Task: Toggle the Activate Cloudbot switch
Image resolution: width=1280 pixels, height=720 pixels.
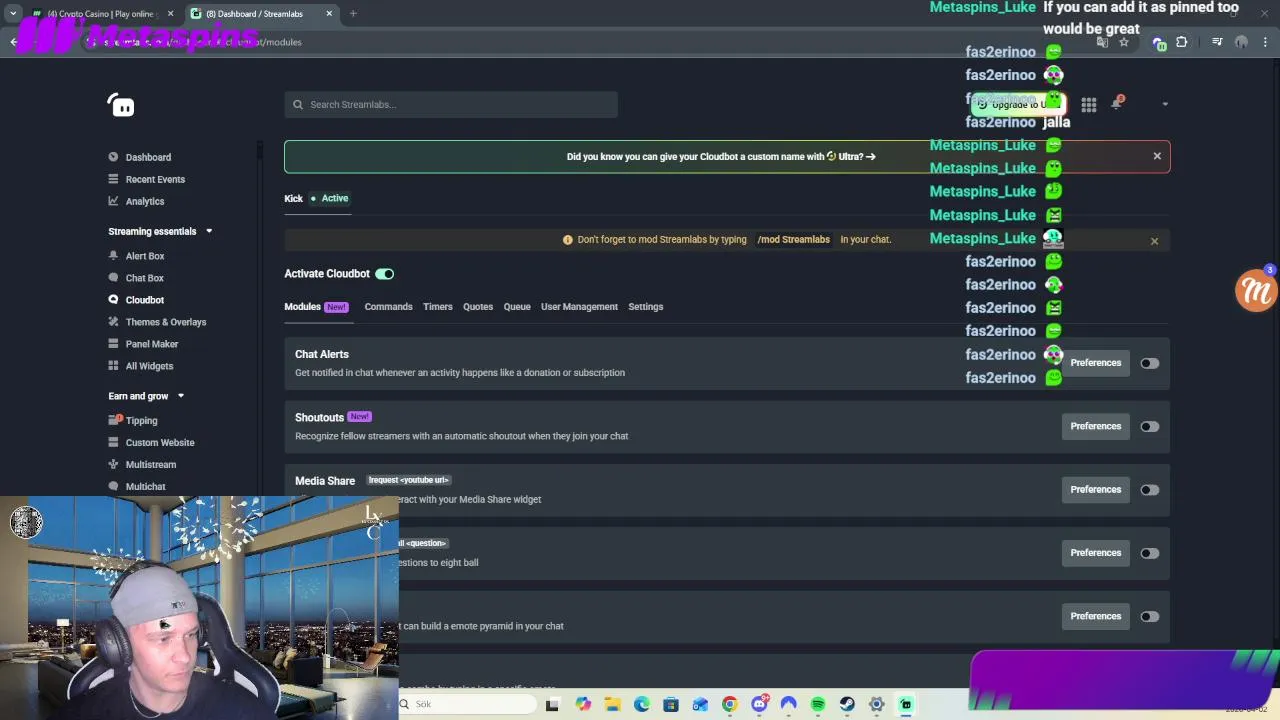Action: point(385,274)
